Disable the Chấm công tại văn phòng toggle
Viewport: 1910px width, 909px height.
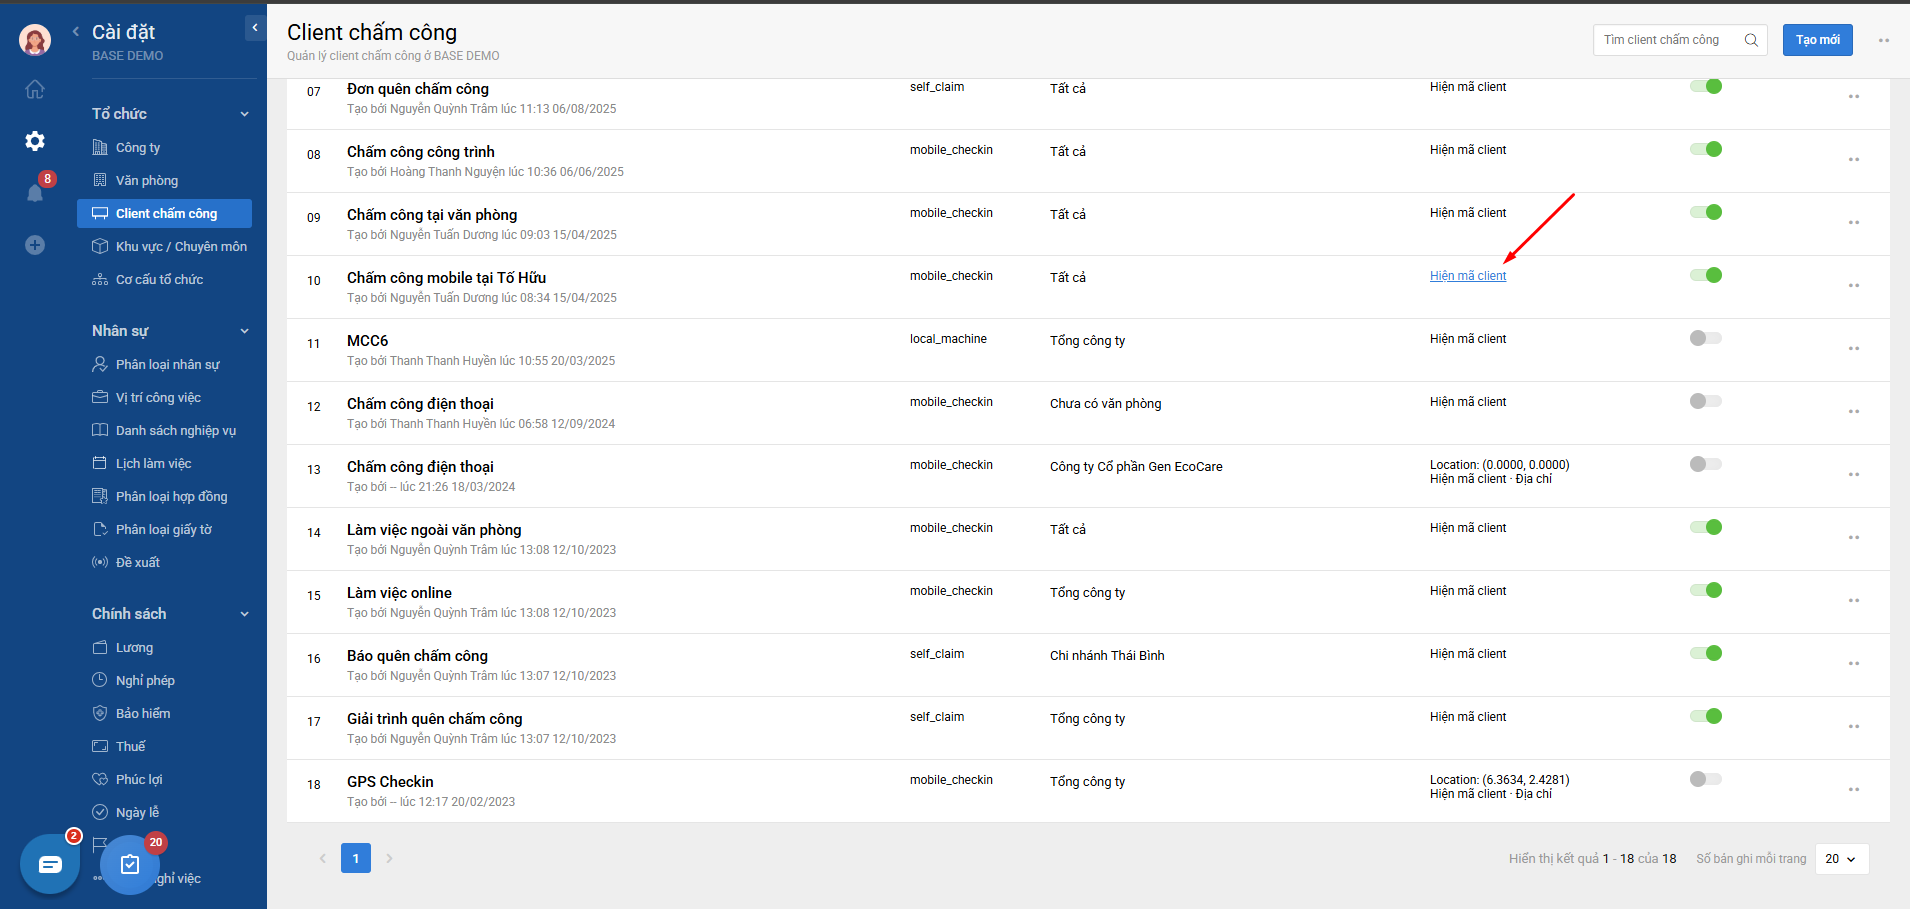1706,212
